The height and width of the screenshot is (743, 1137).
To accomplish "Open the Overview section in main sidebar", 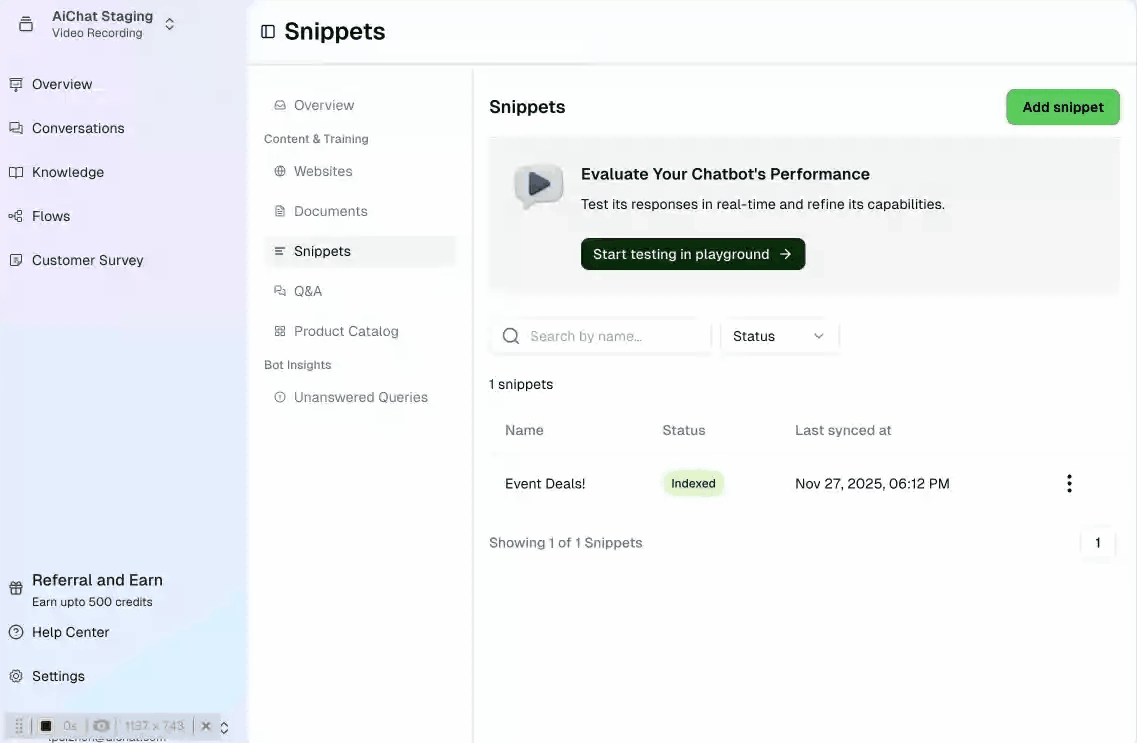I will (x=60, y=84).
